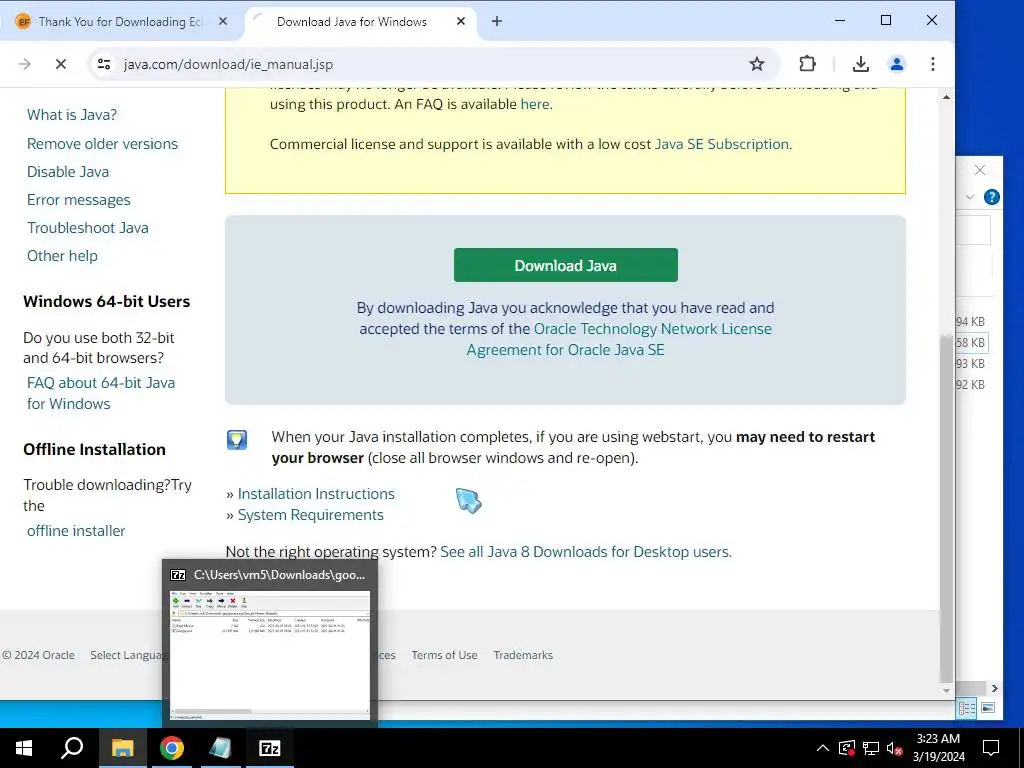1024x768 pixels.
Task: Click the 7-Zip taskbar icon
Action: (270, 748)
